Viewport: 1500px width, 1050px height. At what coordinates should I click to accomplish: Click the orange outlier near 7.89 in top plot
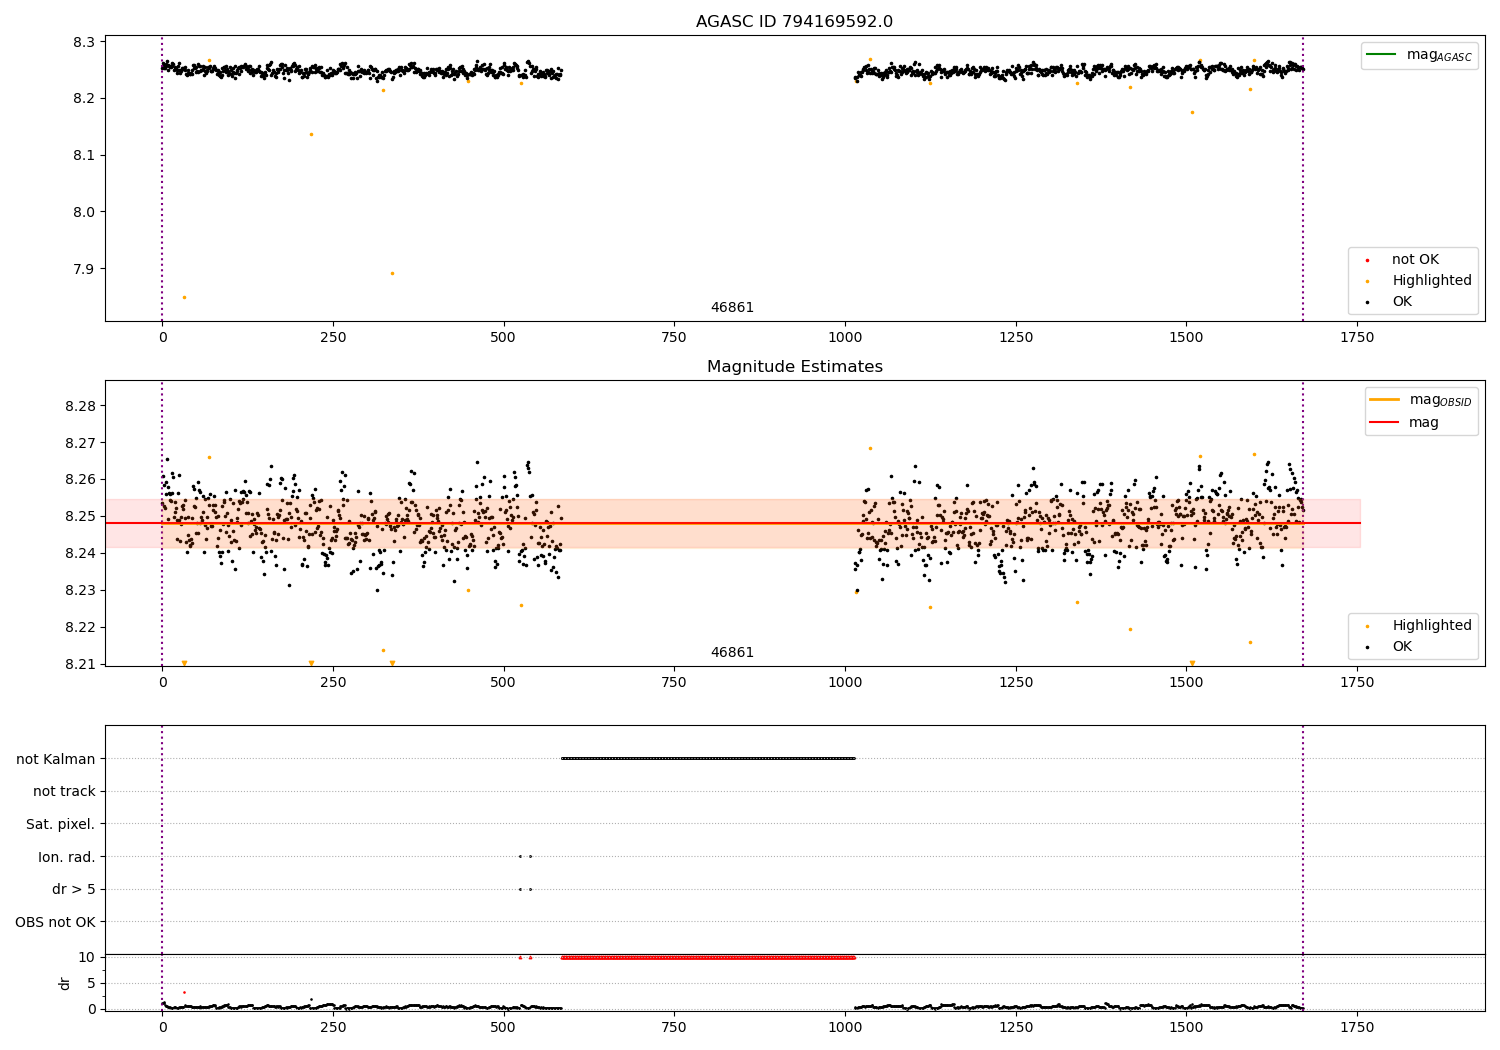[392, 273]
